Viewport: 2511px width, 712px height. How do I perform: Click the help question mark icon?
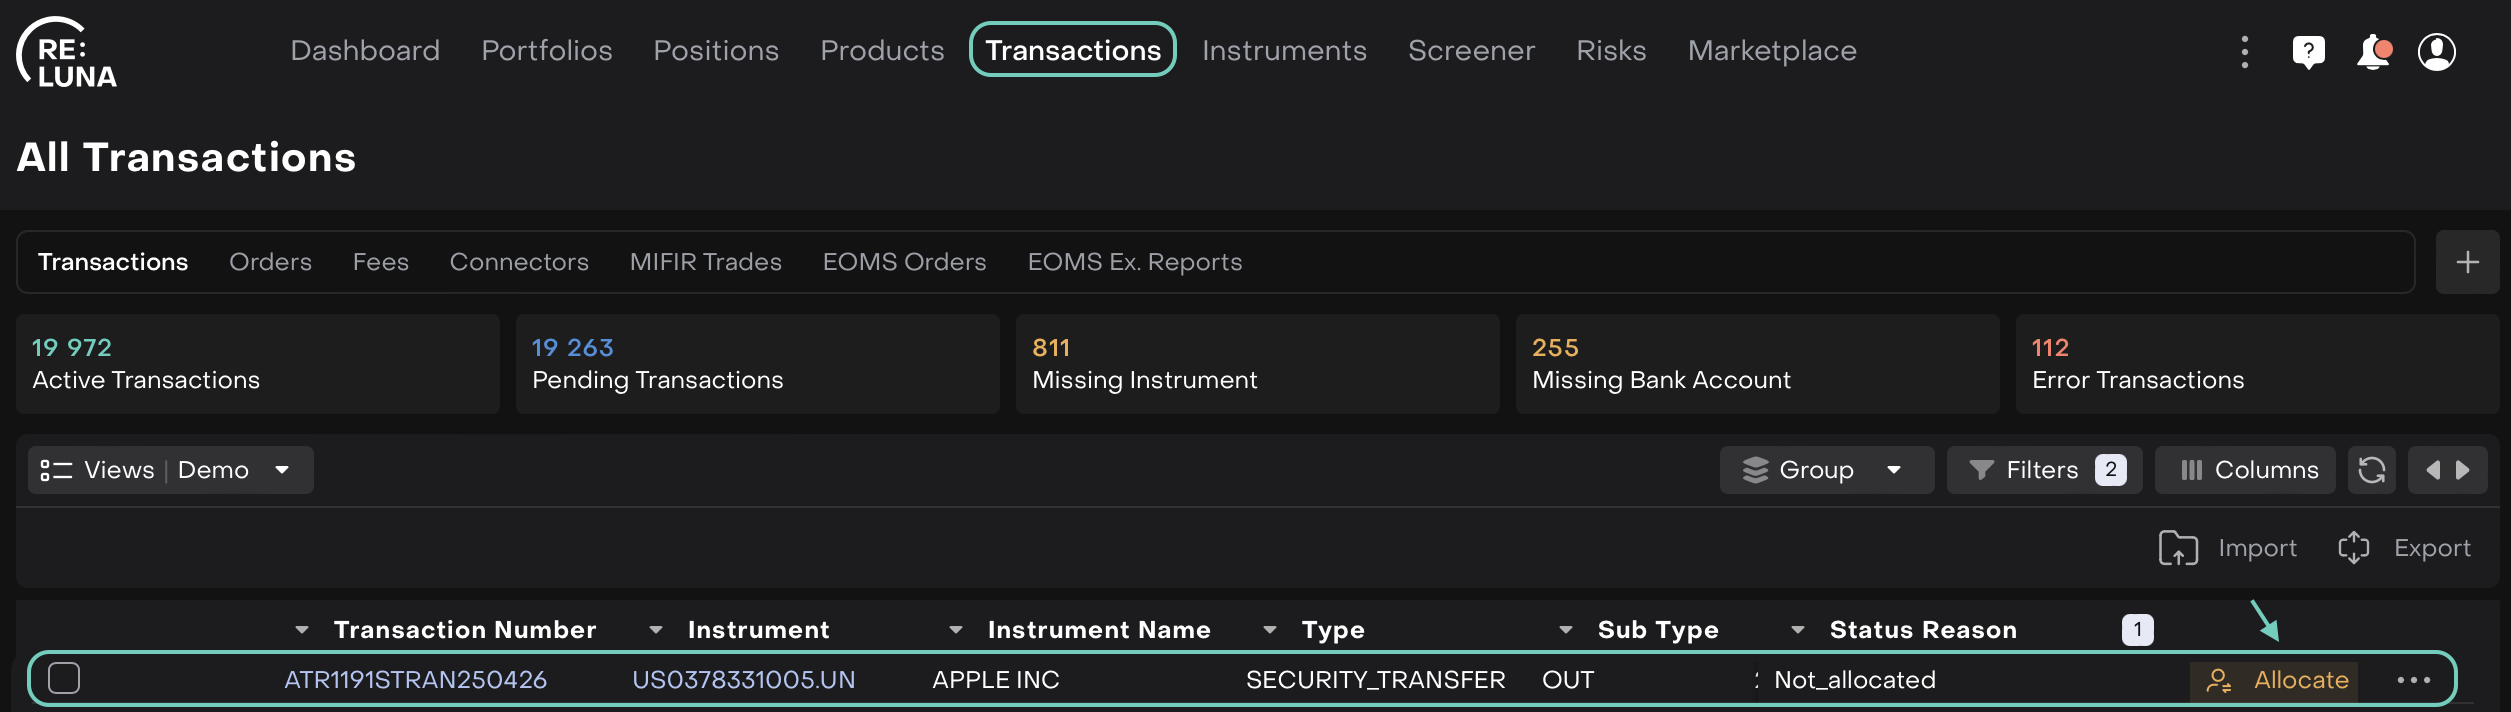(2308, 52)
